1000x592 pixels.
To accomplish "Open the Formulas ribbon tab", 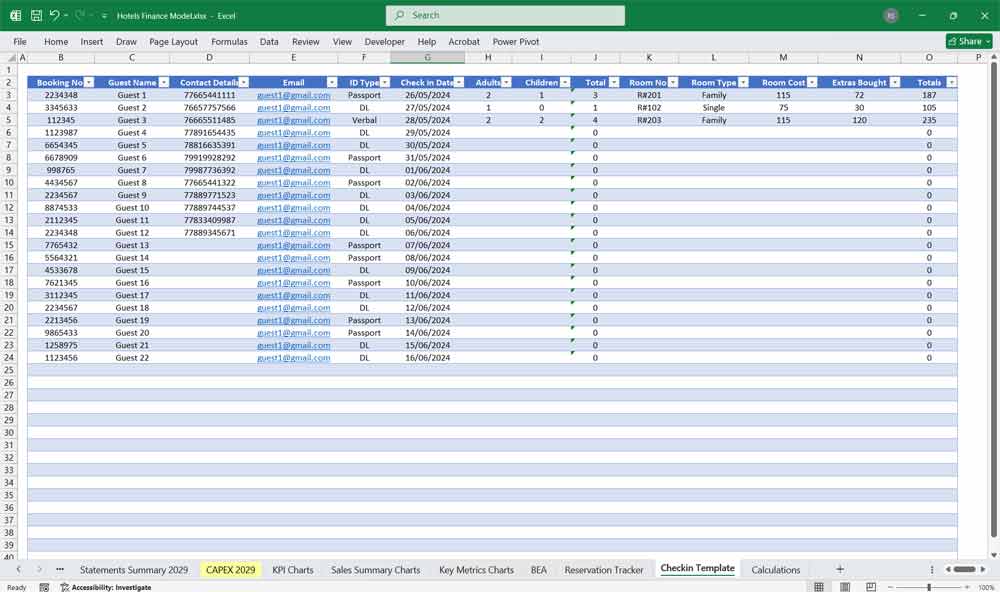I will 229,42.
